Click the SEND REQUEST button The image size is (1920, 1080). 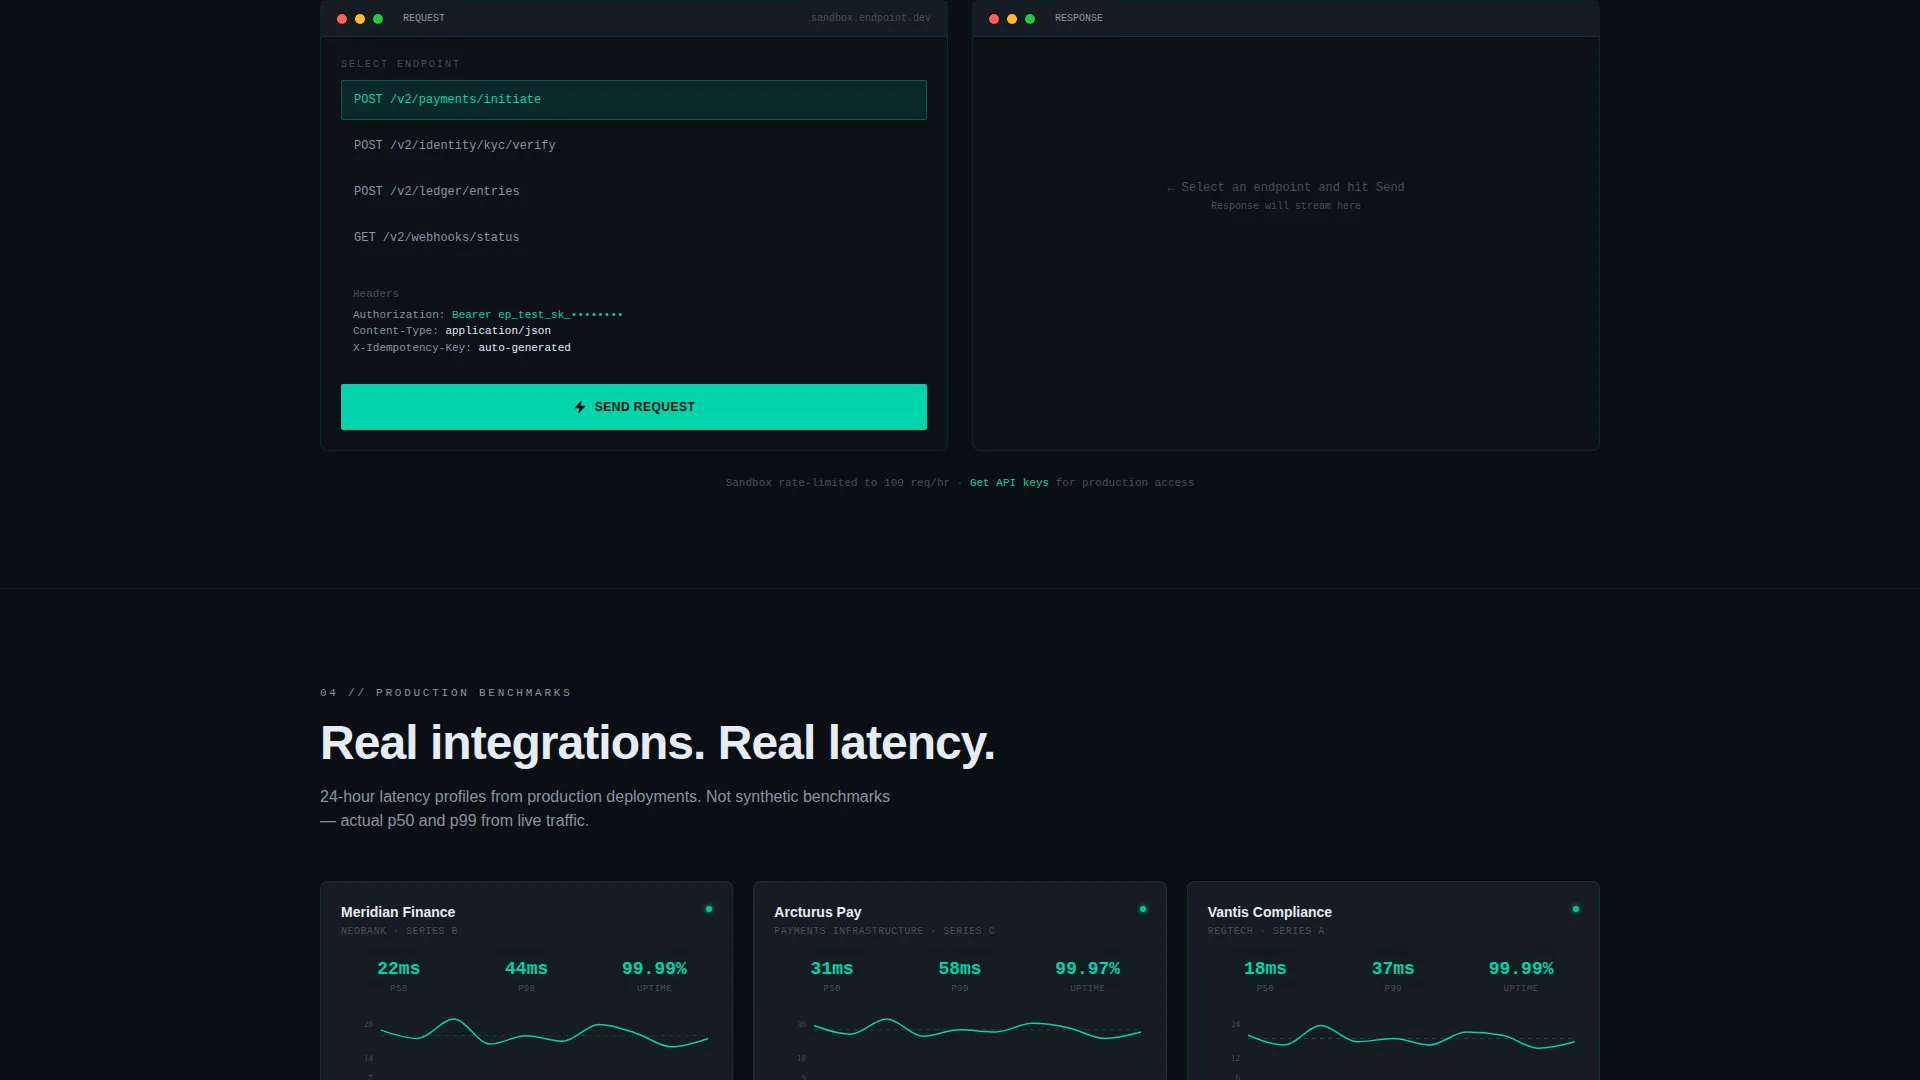pos(633,407)
